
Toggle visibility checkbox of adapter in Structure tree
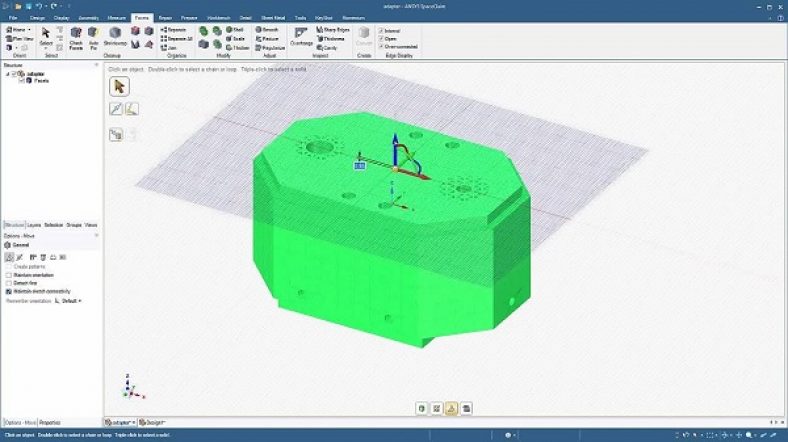tap(15, 74)
